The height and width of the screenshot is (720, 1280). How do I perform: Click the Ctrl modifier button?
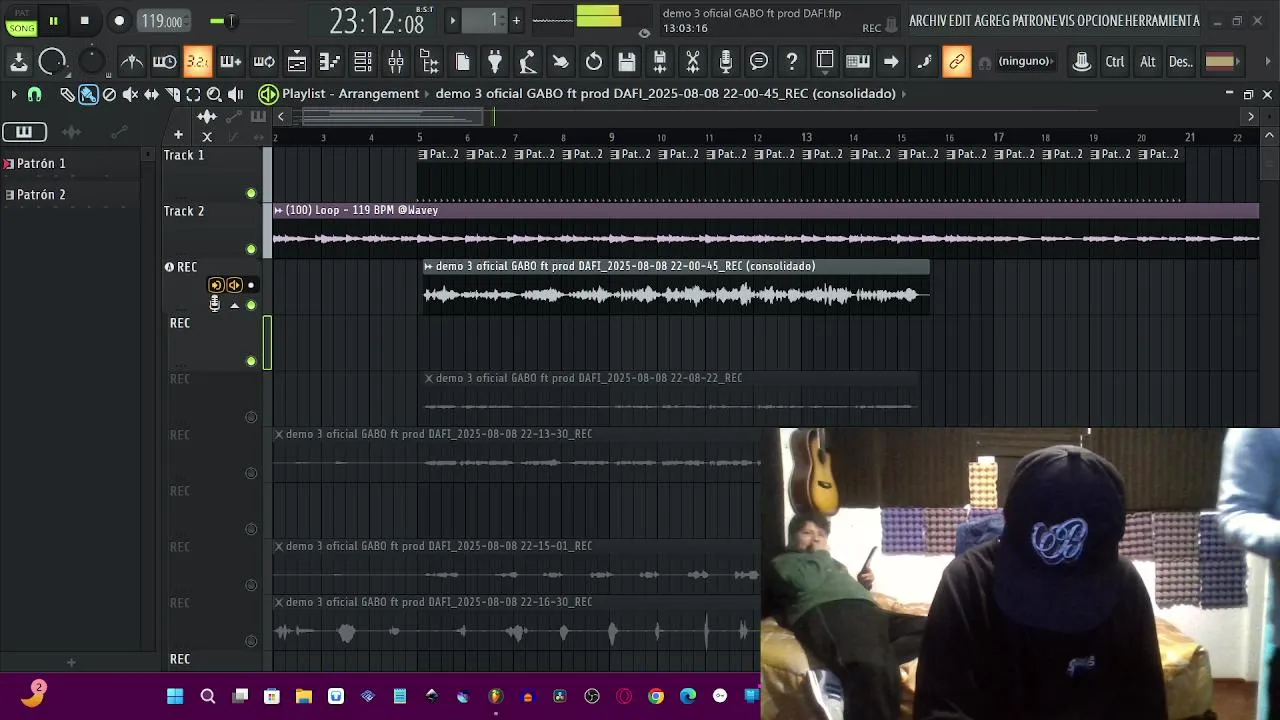[x=1115, y=62]
